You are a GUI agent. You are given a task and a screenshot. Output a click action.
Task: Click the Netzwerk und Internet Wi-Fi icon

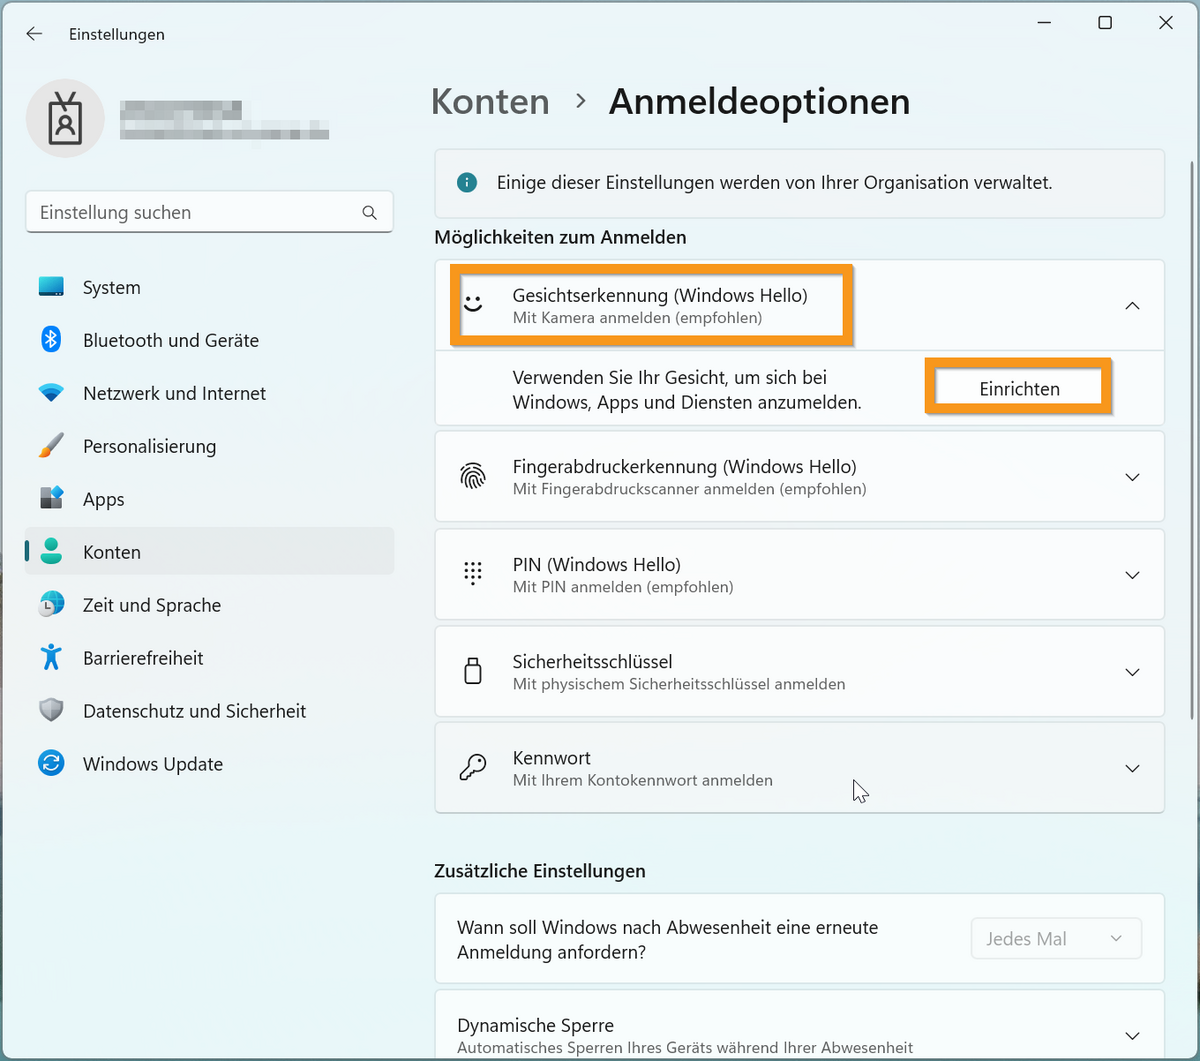coord(51,393)
